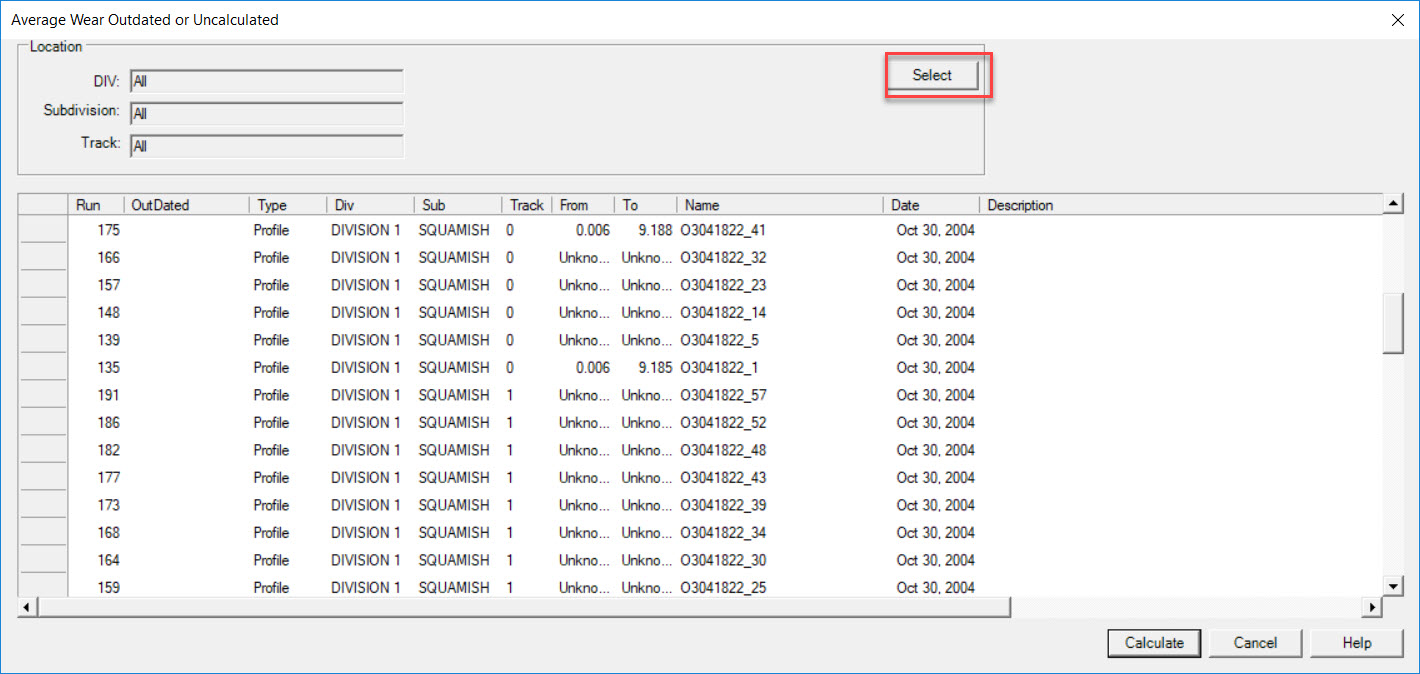Click the Name column header

[702, 205]
